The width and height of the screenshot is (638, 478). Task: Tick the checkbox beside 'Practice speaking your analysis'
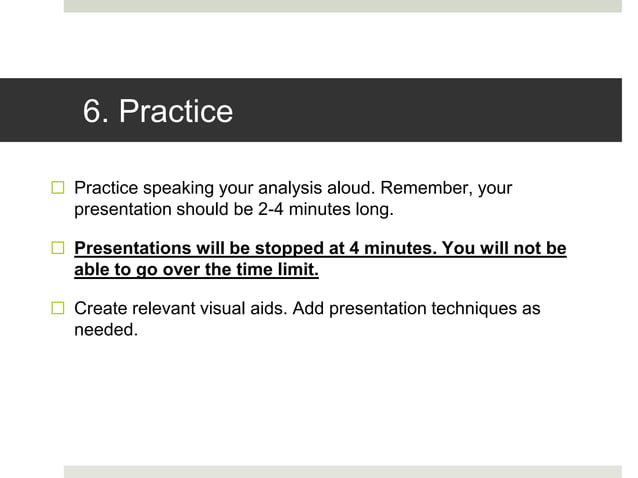pyautogui.click(x=58, y=188)
